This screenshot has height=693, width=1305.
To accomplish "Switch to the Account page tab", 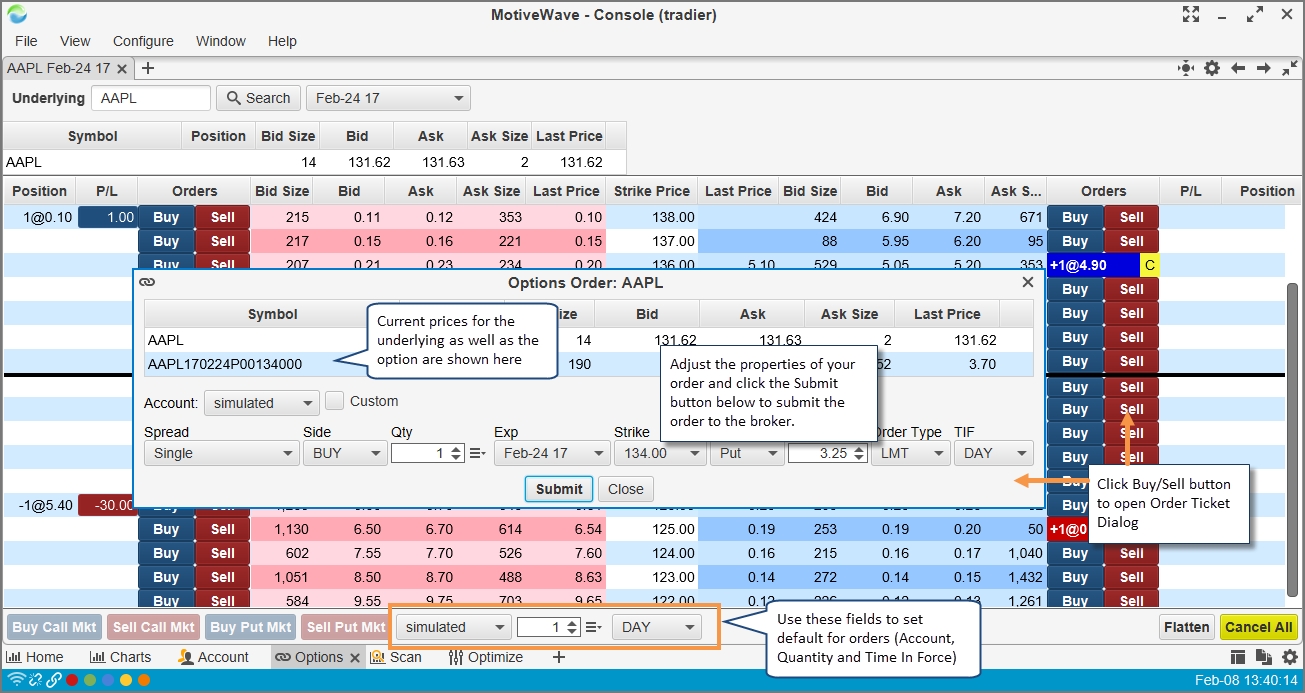I will pos(213,657).
